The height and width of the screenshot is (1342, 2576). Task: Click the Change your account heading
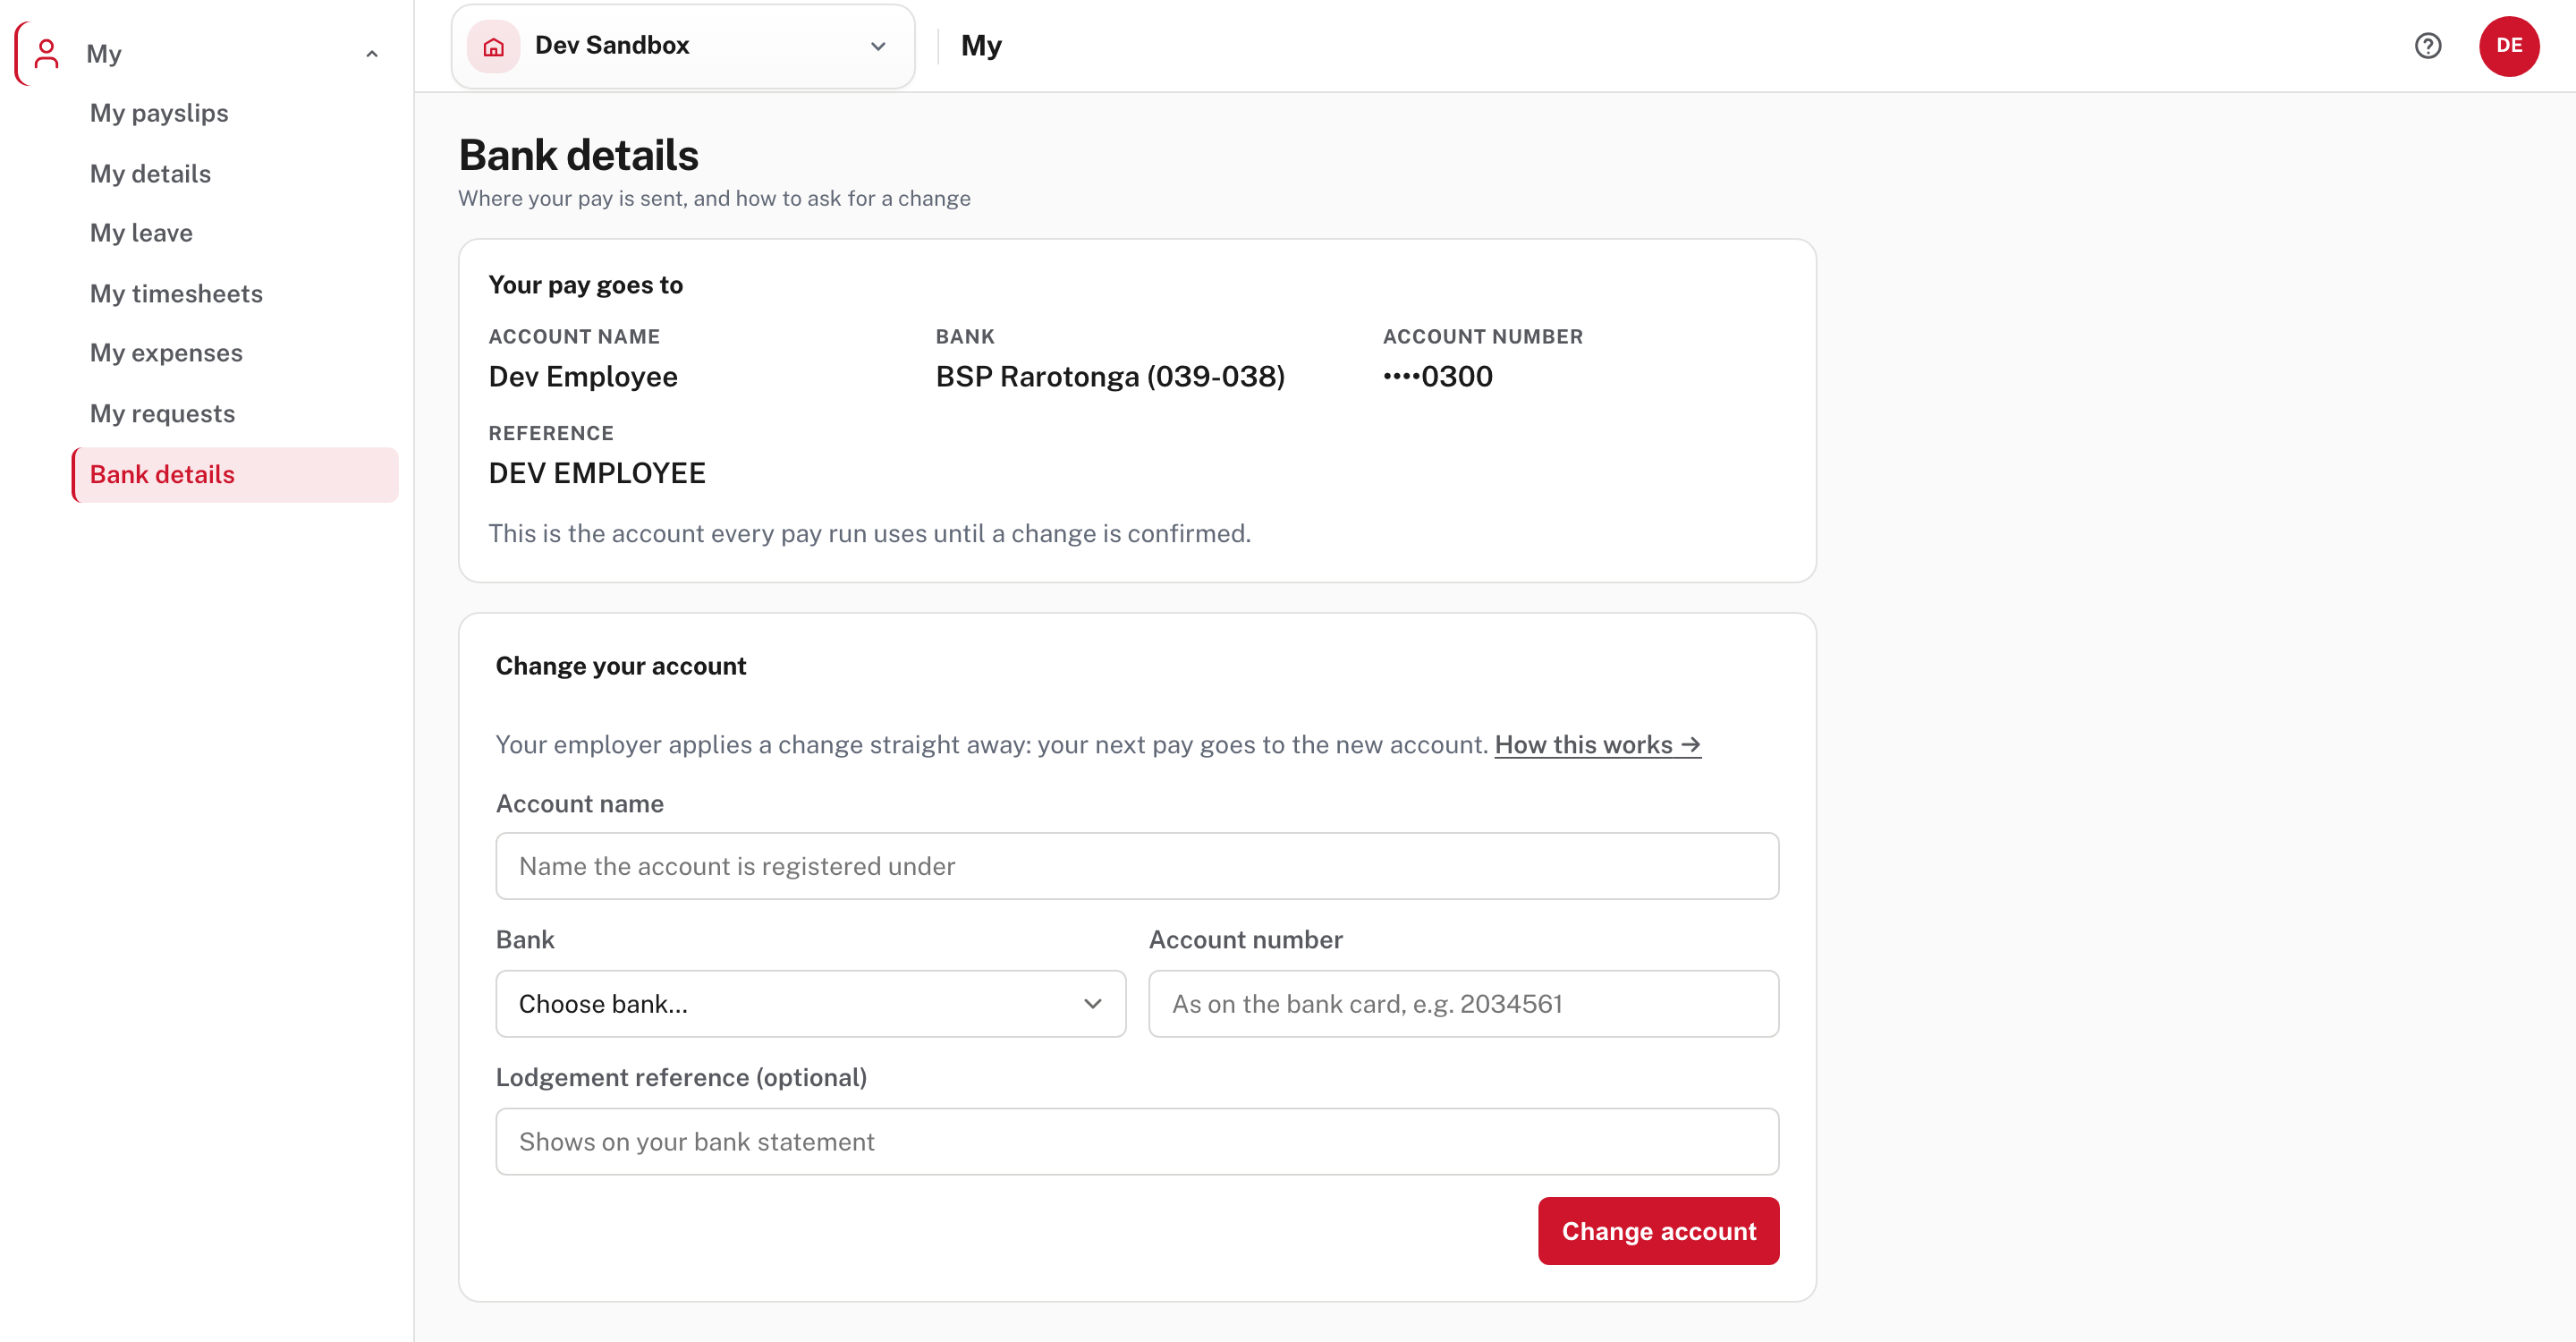click(x=620, y=666)
